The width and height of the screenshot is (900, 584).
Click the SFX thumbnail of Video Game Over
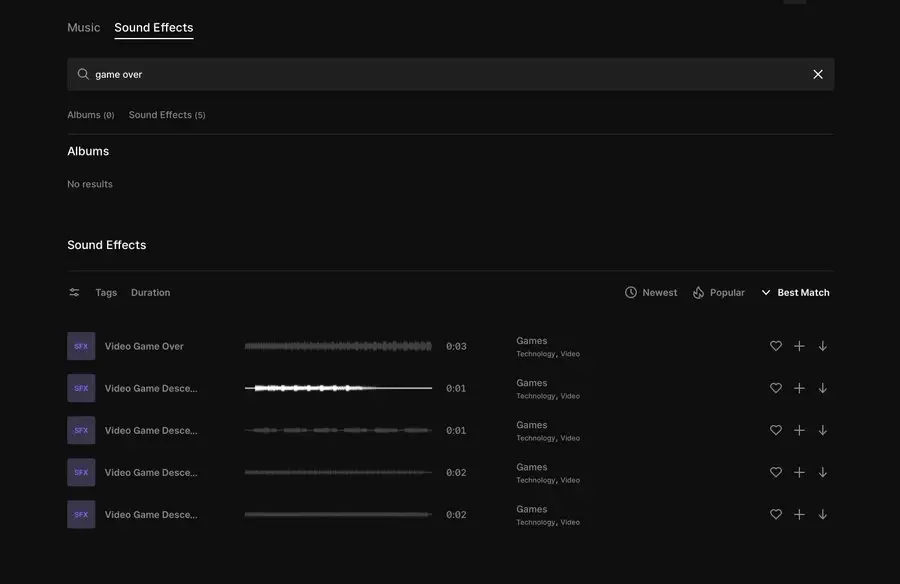point(81,346)
